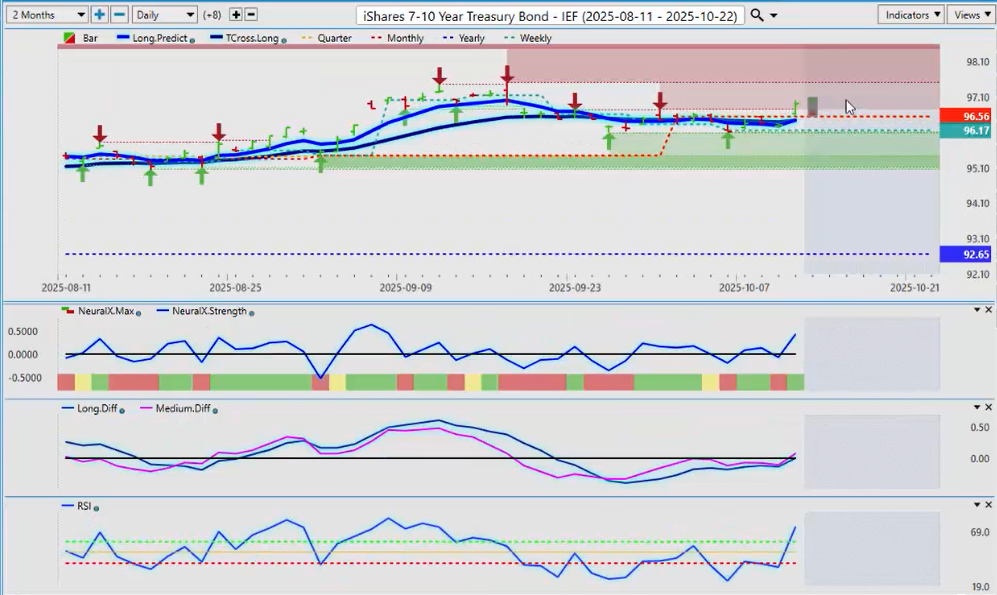Open the Indicators menu
The height and width of the screenshot is (595, 997).
pyautogui.click(x=911, y=15)
